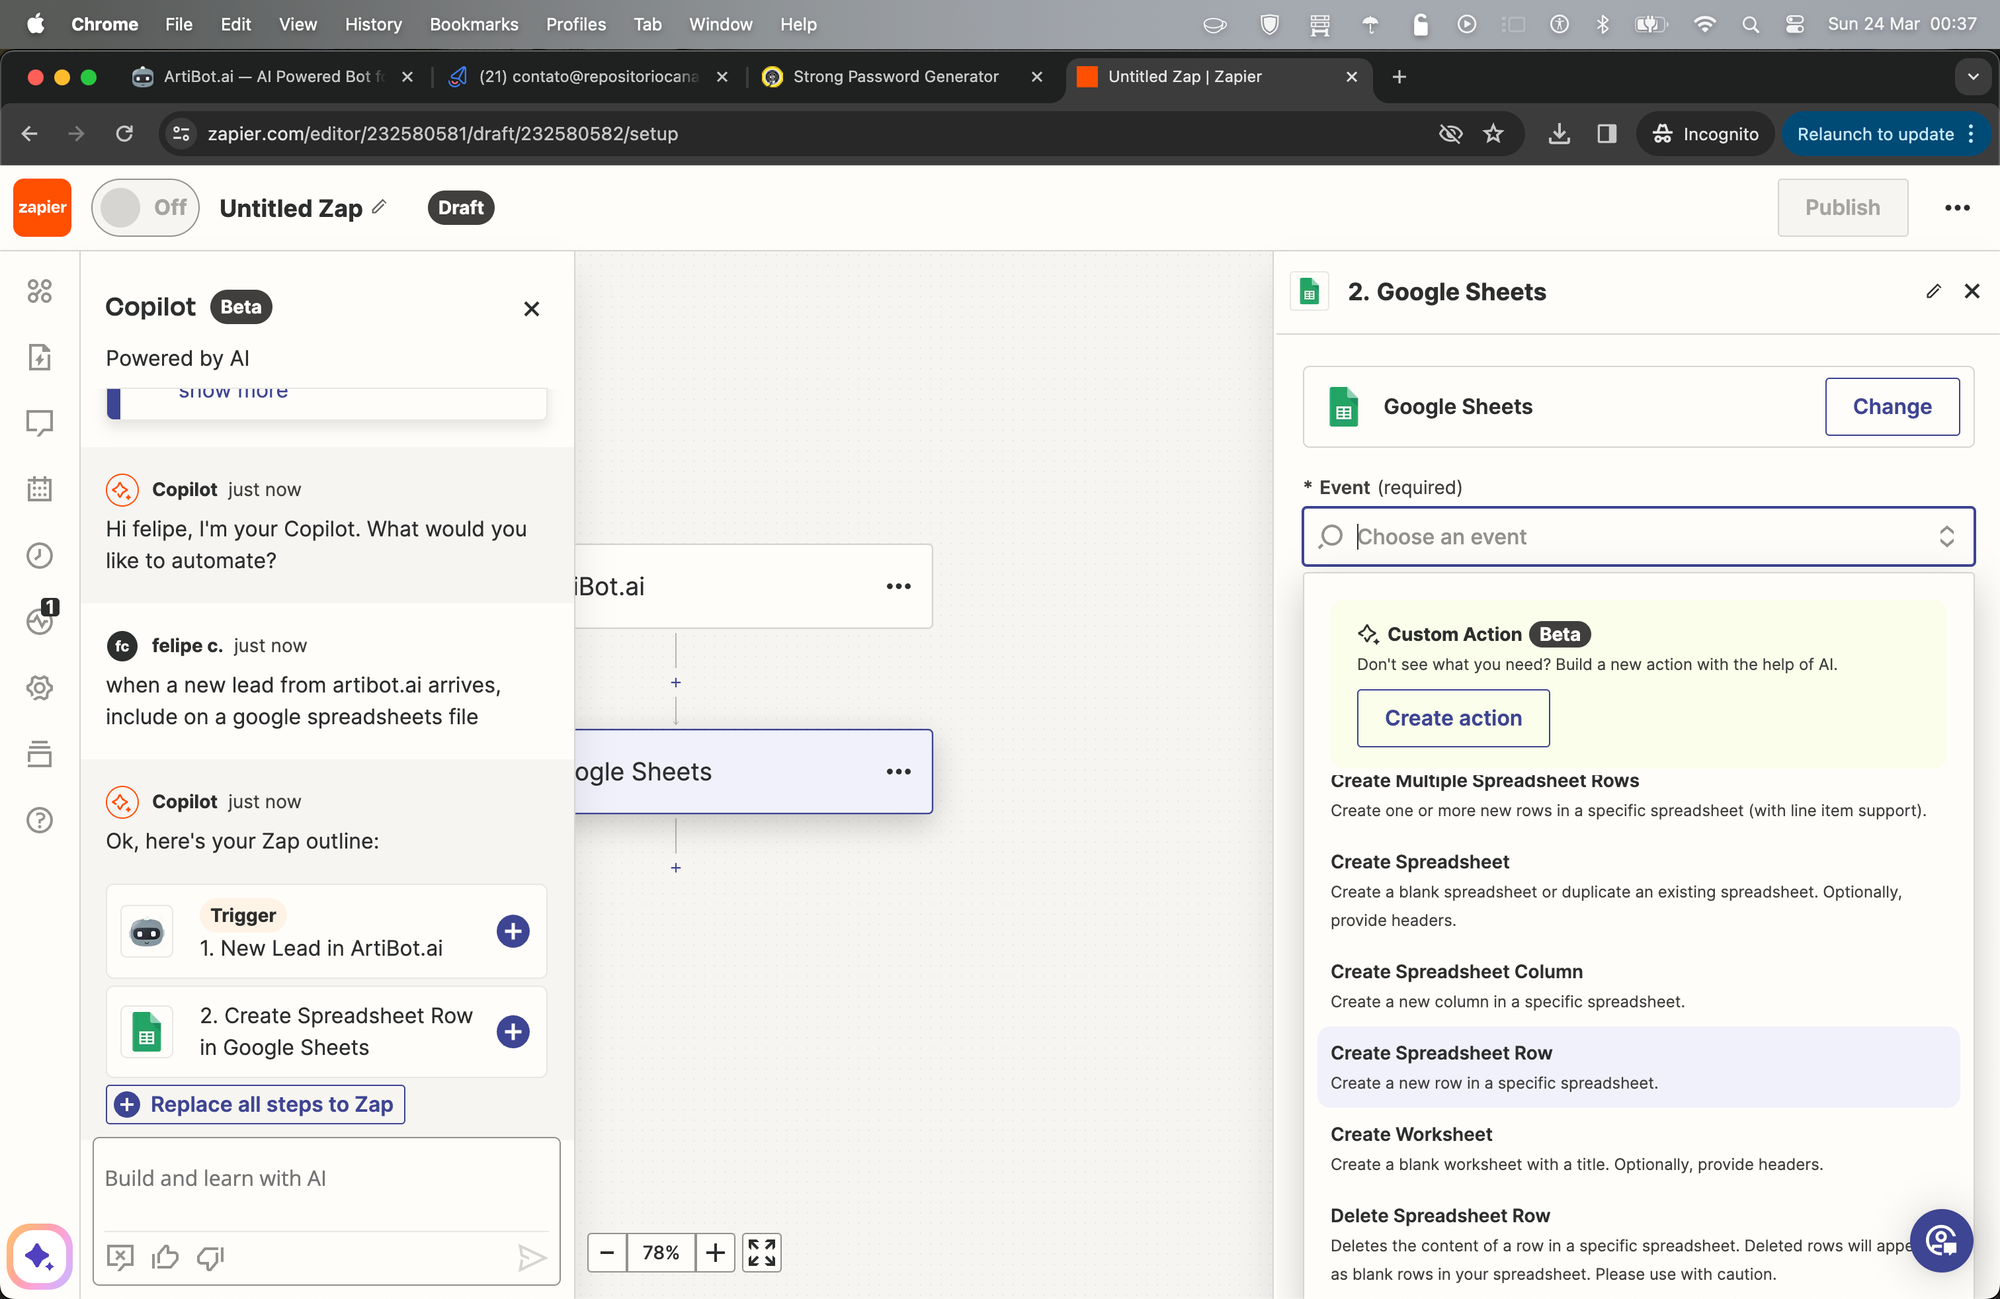The image size is (2000, 1299).
Task: Click the fit-to-view expand arrows icon
Action: coord(762,1252)
